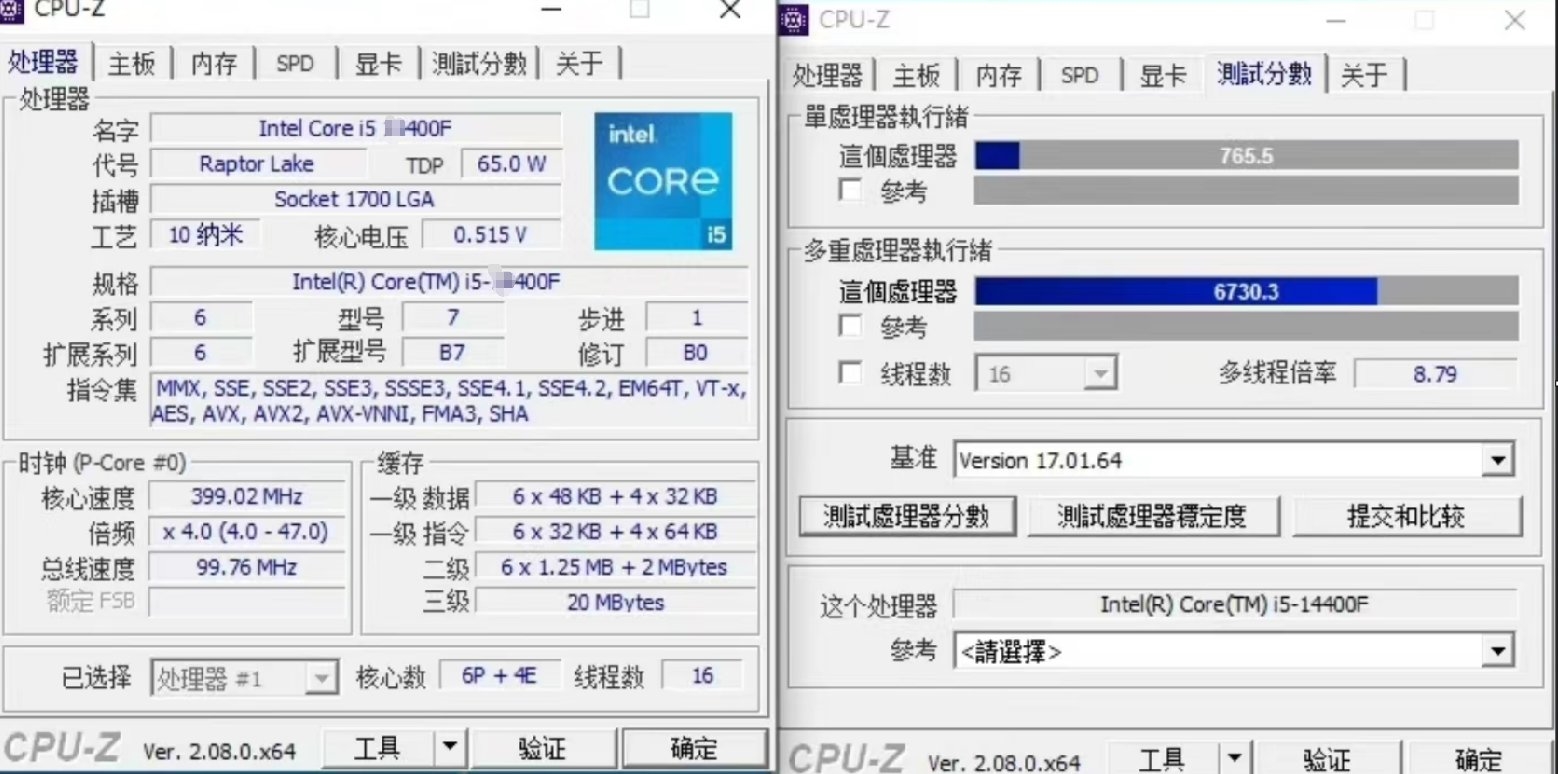Click multi-thread score bar 6730.3
This screenshot has width=1558, height=774.
(1246, 291)
